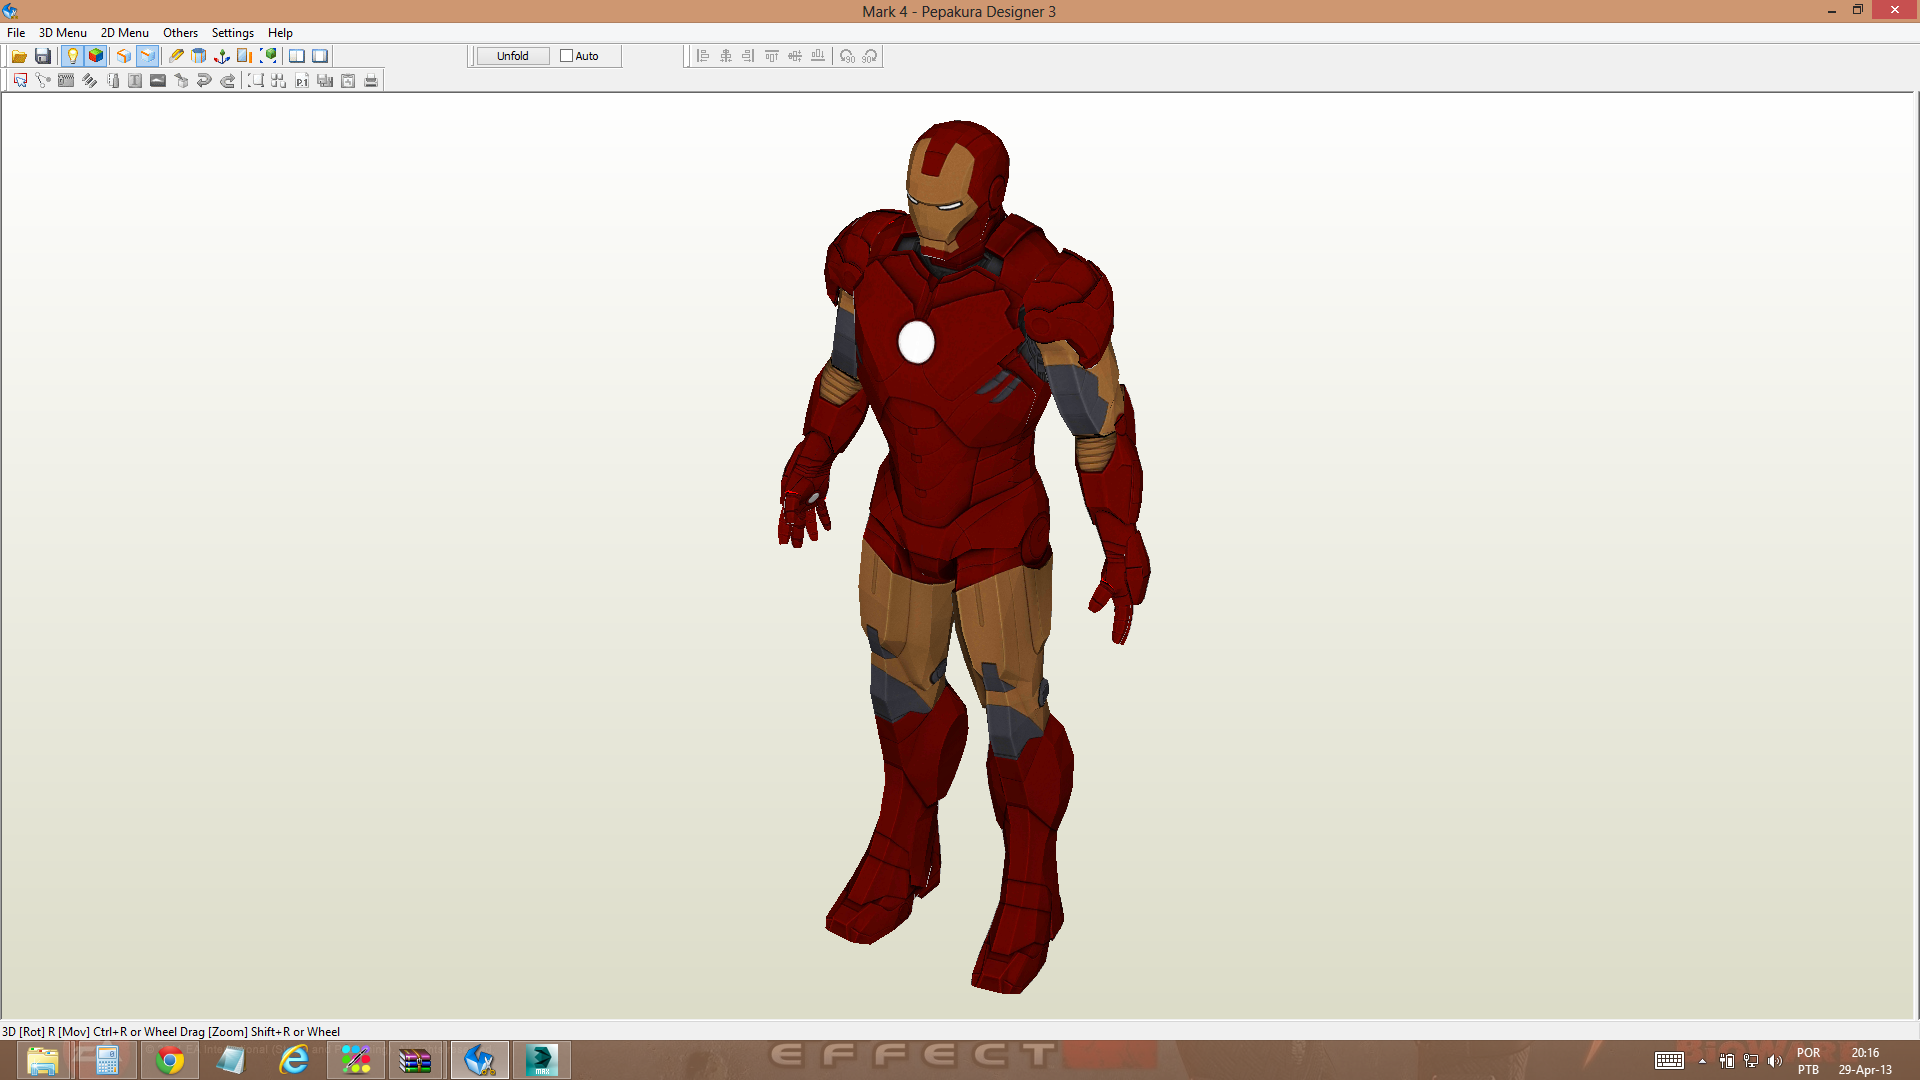Switch to single pane window layout
Viewport: 1920px width, 1080px height.
(320, 56)
